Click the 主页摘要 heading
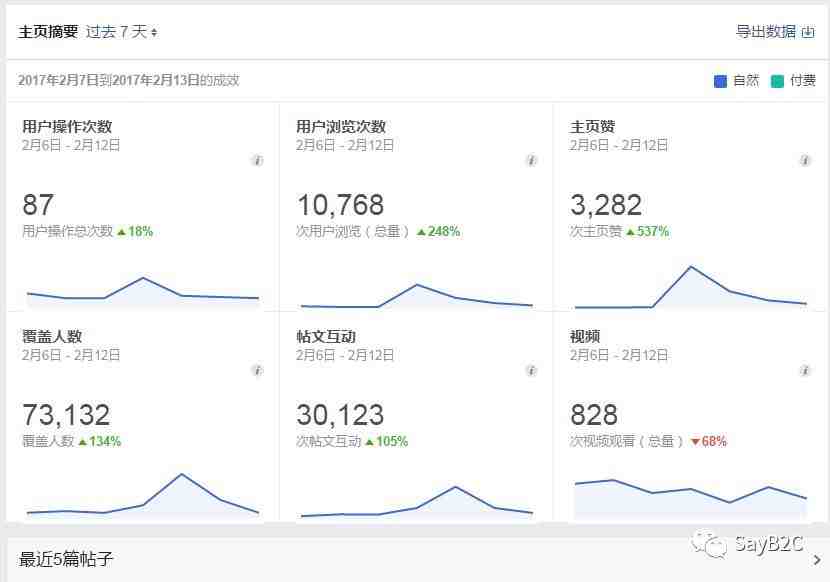 coord(48,32)
